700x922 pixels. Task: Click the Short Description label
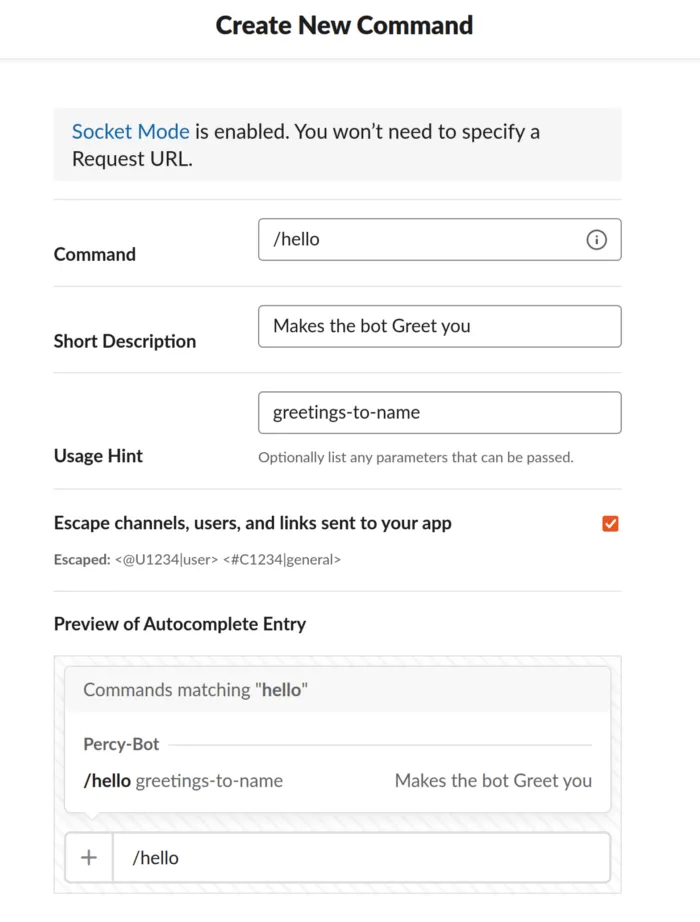click(124, 341)
